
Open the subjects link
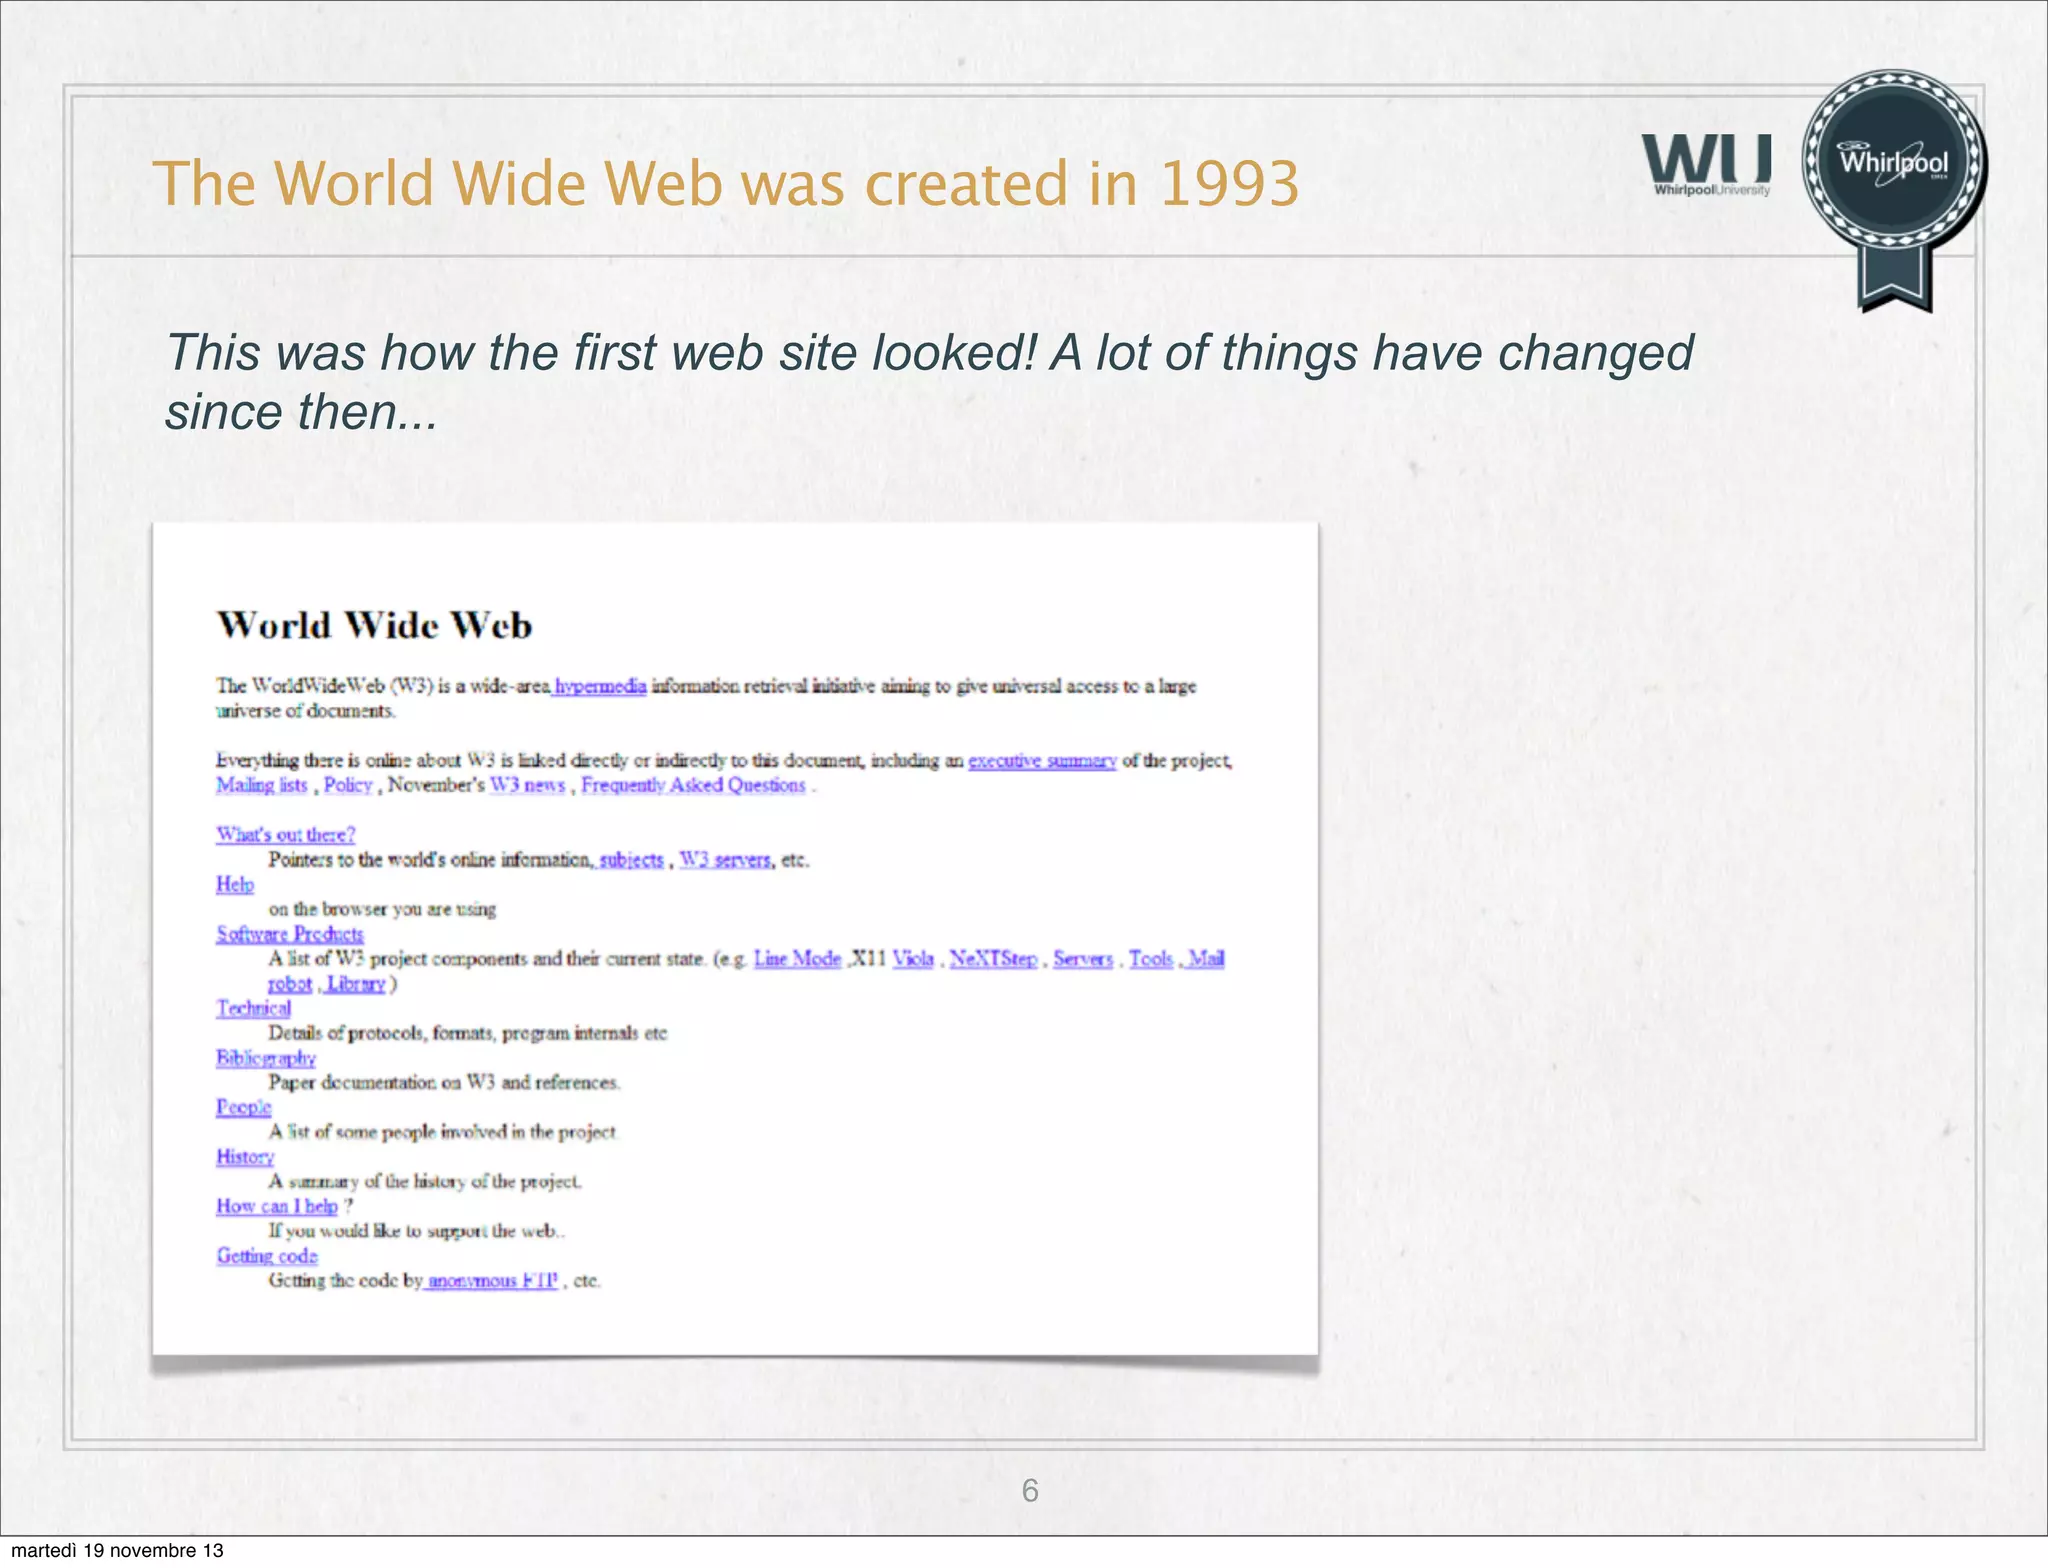click(x=631, y=860)
